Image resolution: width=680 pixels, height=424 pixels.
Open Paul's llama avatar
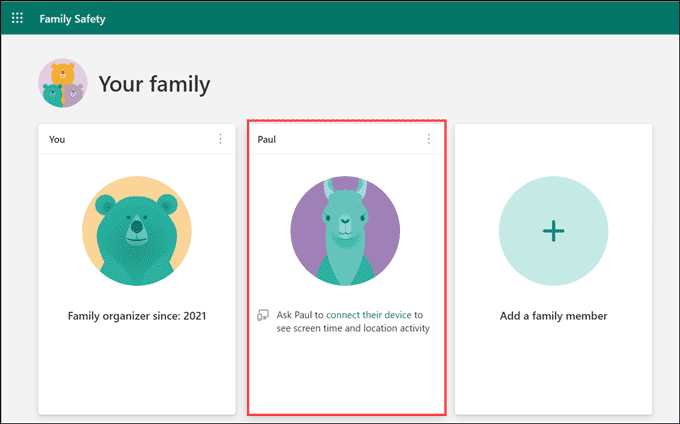344,231
